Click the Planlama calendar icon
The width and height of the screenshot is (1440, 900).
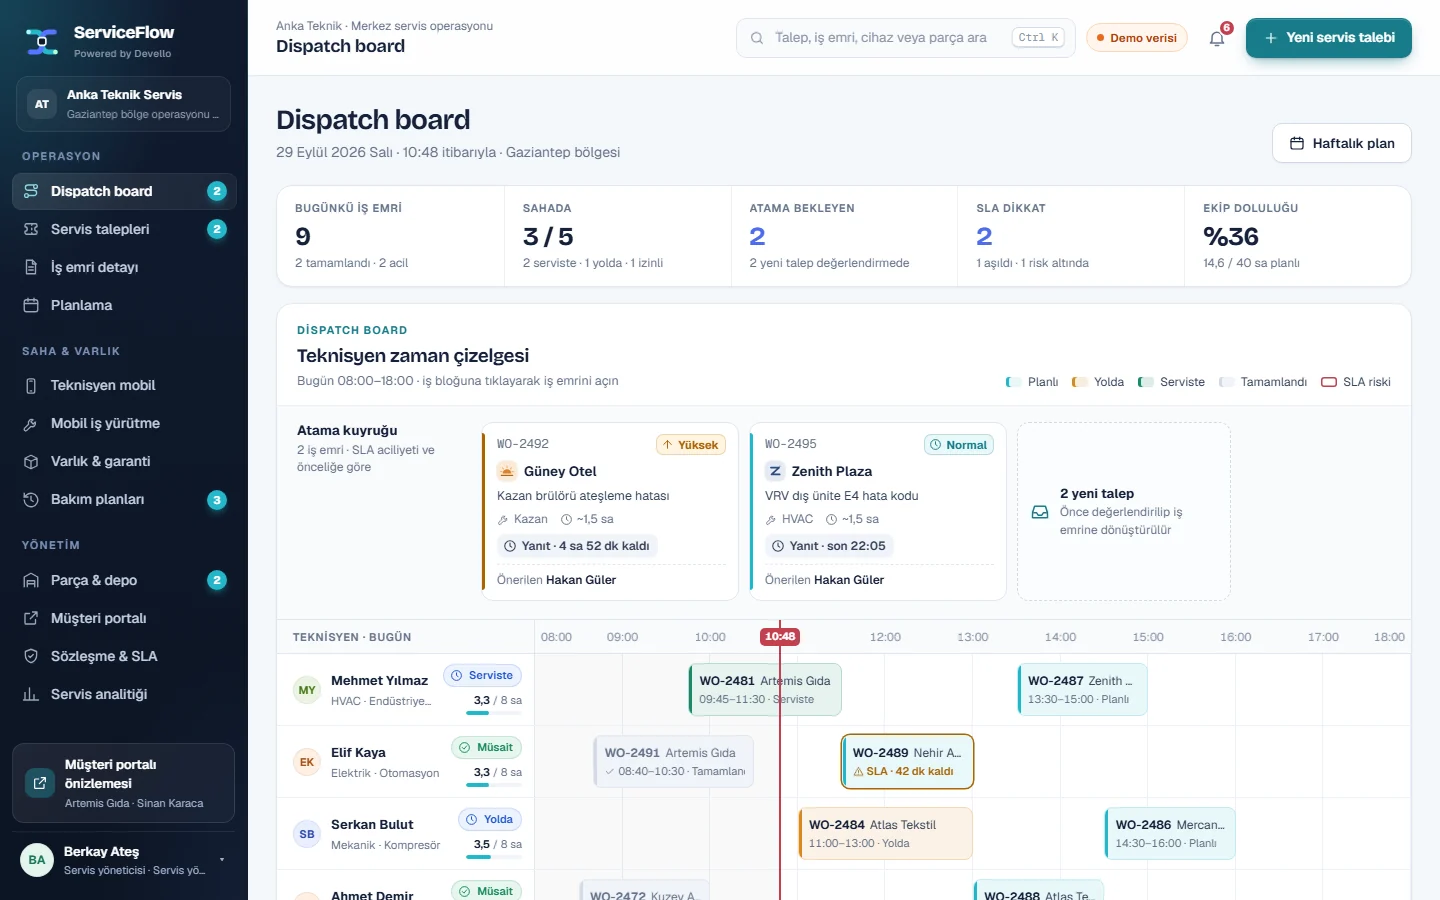(x=31, y=305)
